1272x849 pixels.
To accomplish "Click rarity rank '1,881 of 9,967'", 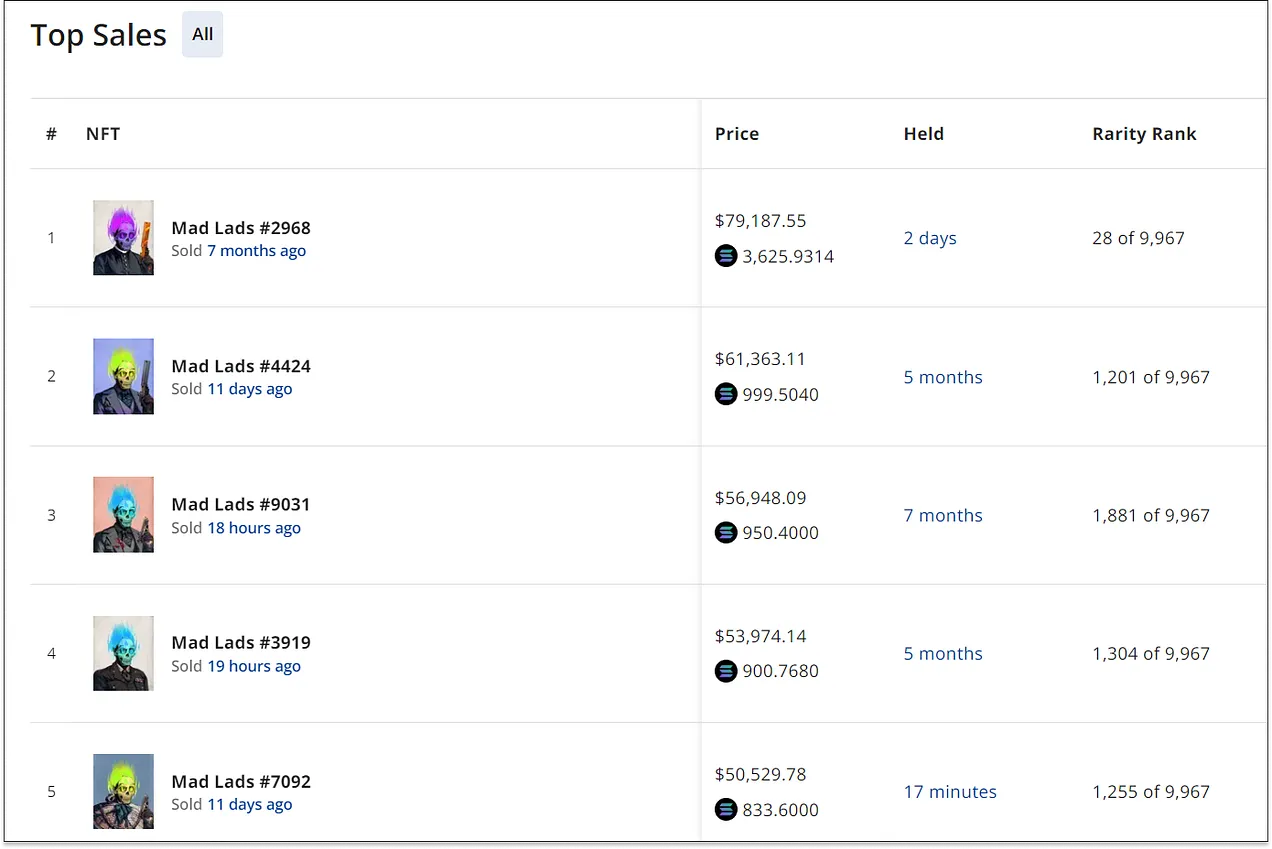I will pyautogui.click(x=1151, y=515).
